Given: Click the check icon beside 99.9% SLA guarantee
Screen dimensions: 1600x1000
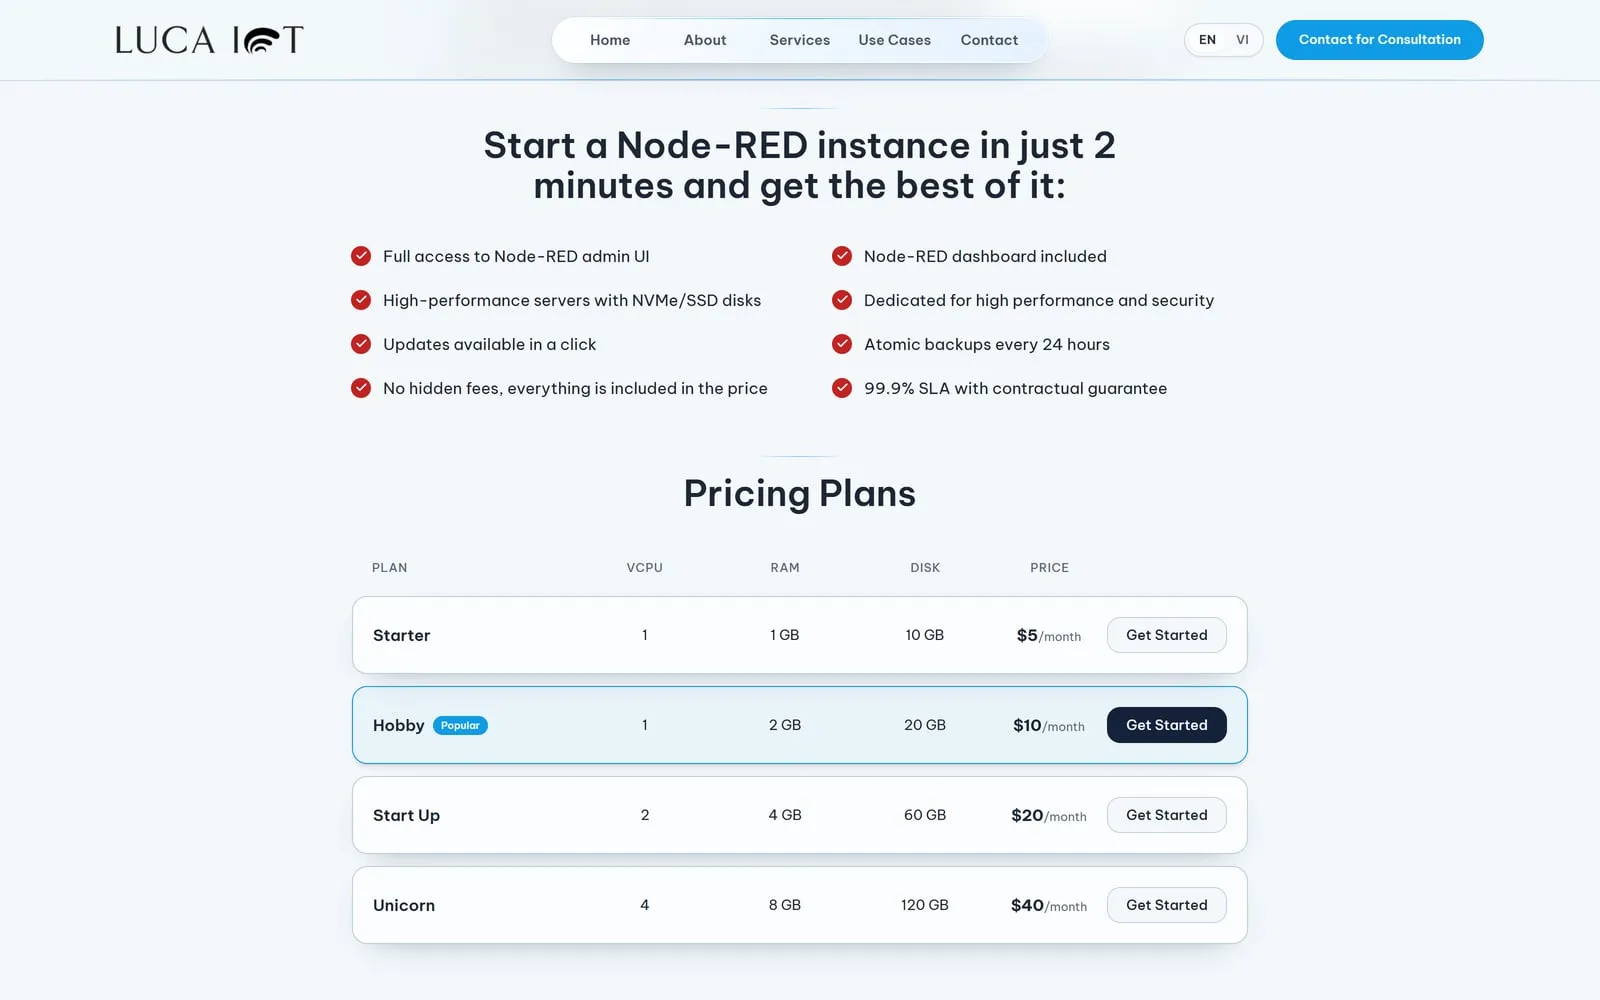Looking at the screenshot, I should click(842, 388).
